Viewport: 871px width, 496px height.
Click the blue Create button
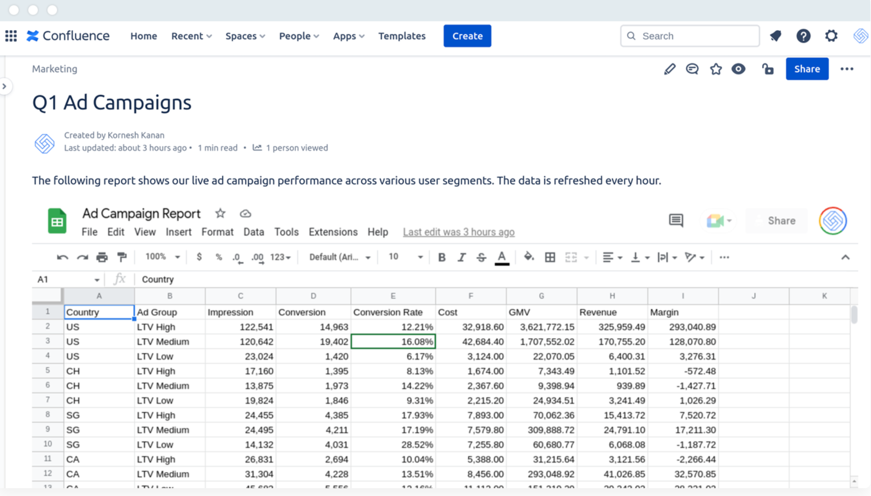click(x=467, y=36)
